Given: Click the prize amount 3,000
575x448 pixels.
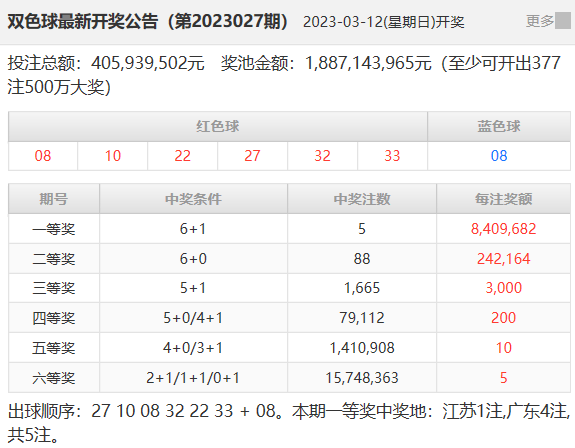Looking at the screenshot, I should [x=503, y=288].
